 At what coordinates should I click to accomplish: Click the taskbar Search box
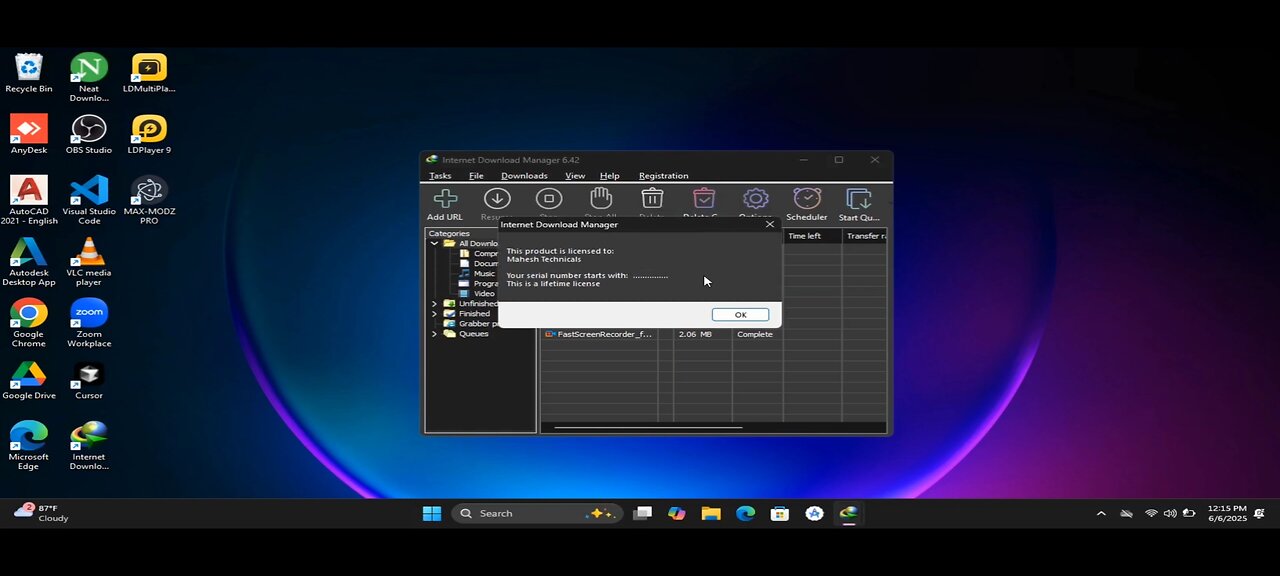tap(537, 513)
